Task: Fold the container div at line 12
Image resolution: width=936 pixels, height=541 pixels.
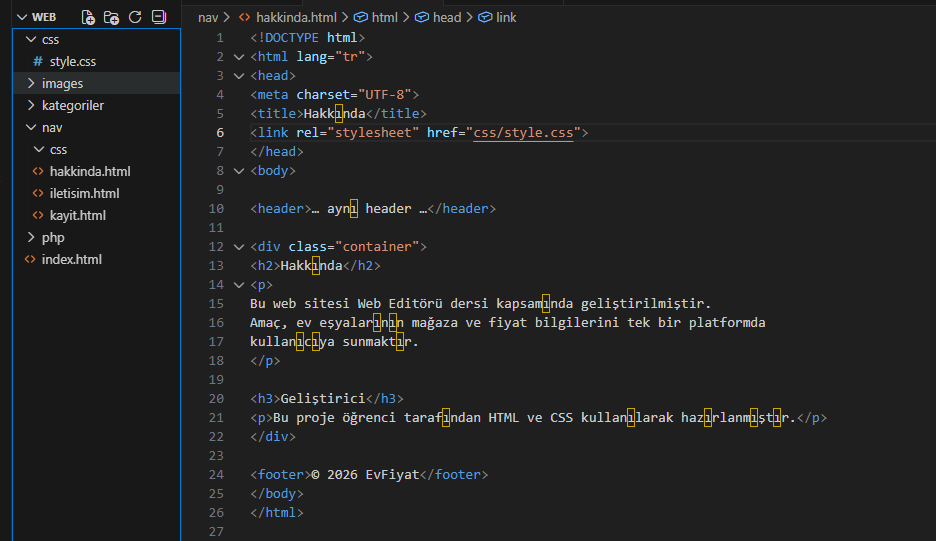Action: tap(239, 247)
